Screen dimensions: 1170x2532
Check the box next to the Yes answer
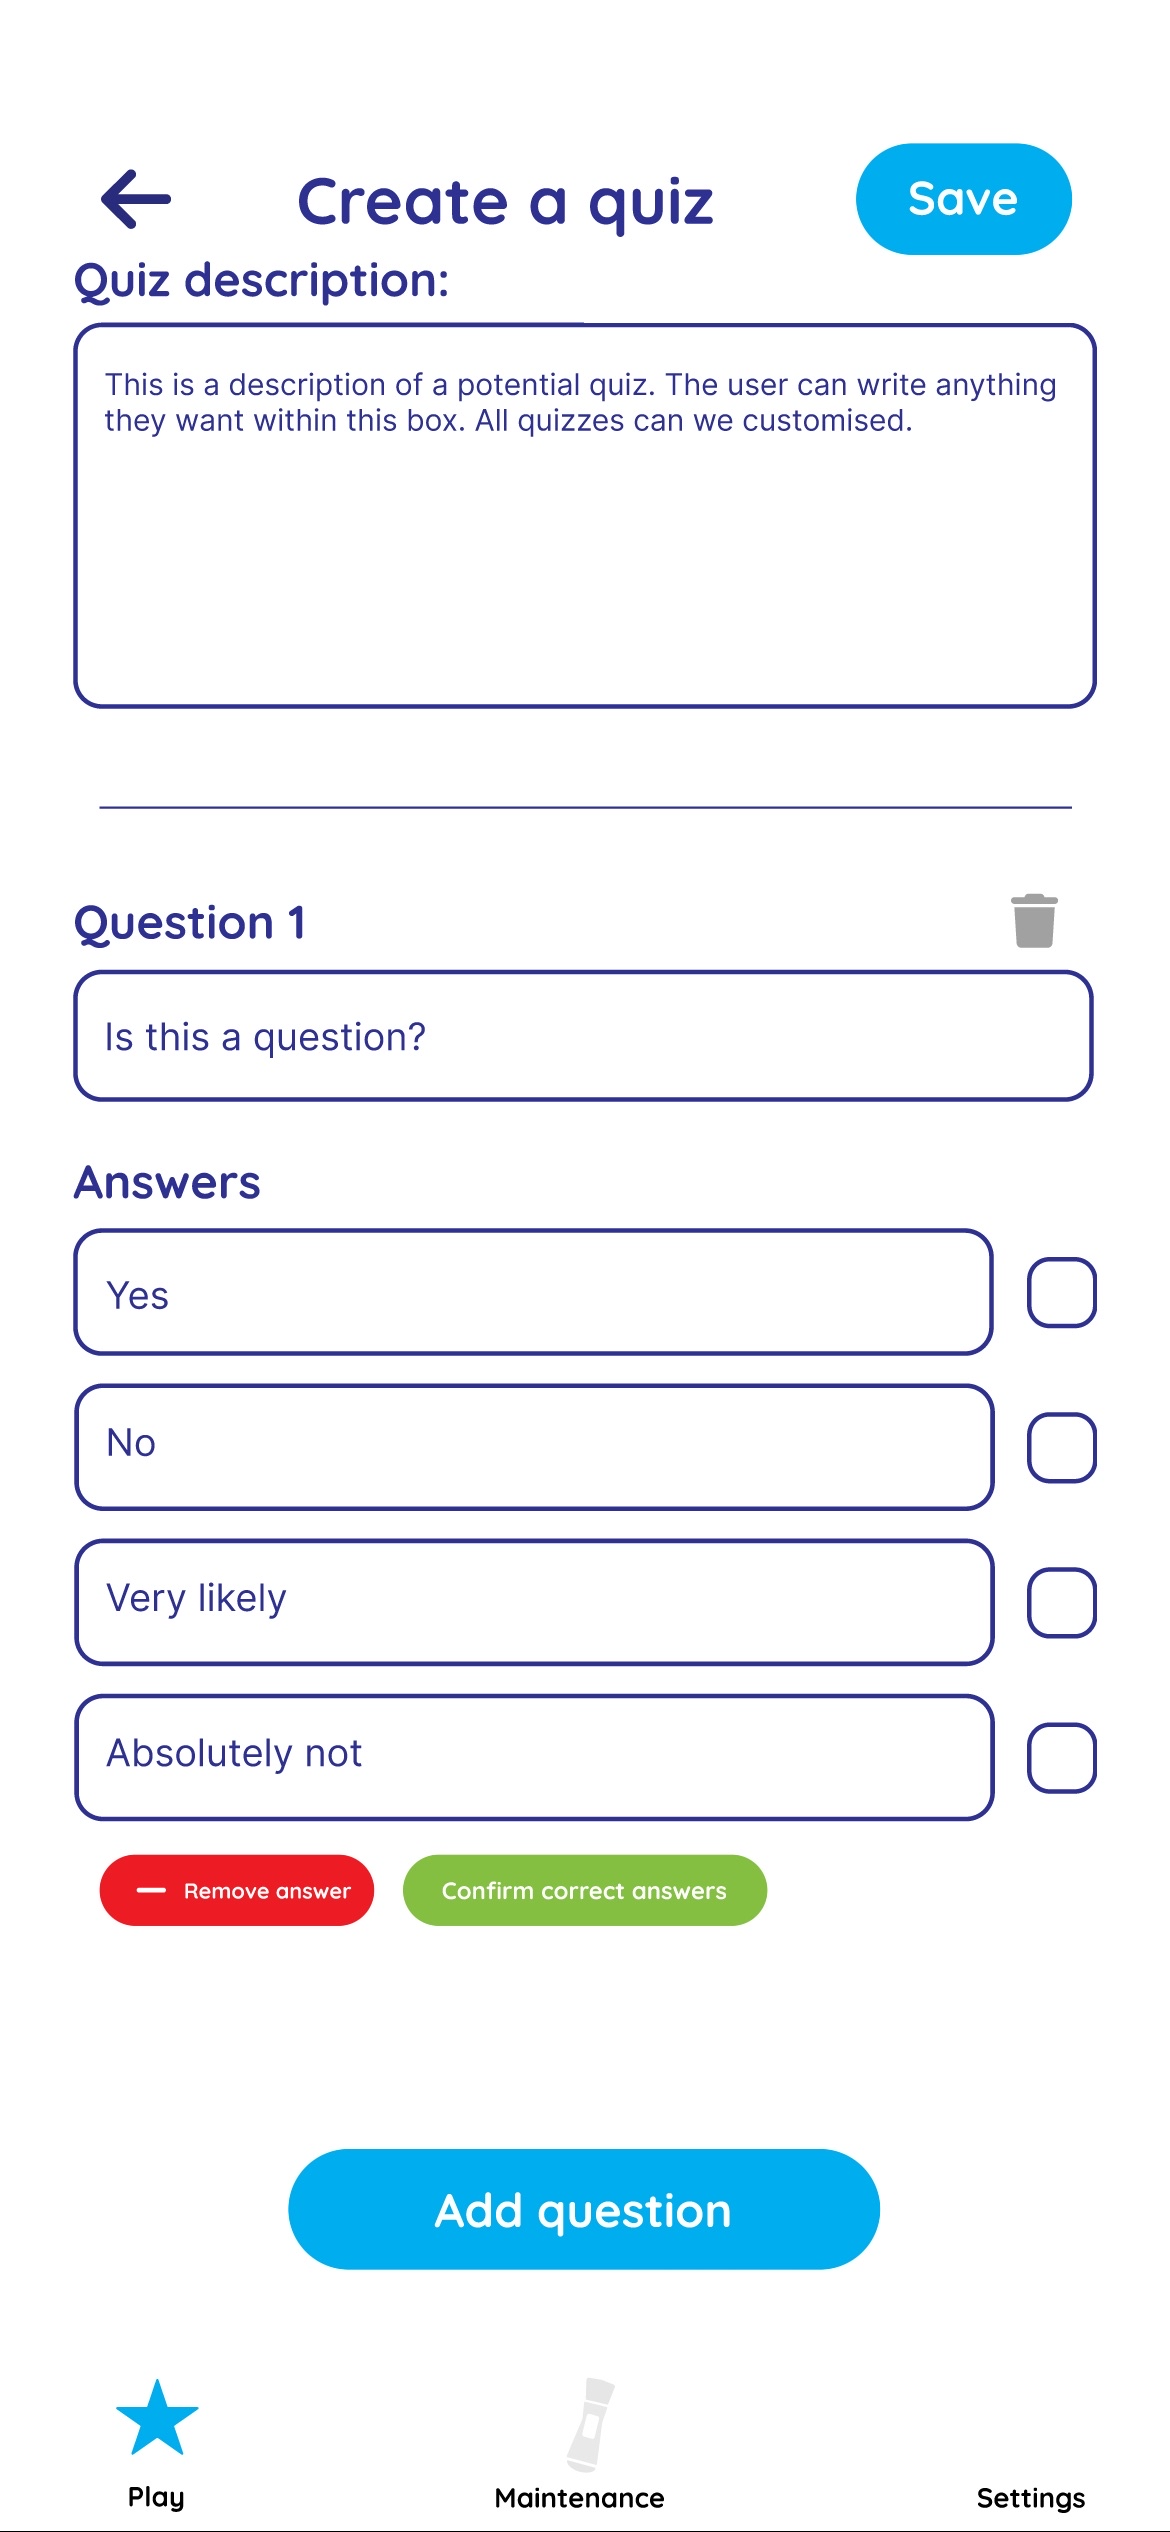1061,1292
